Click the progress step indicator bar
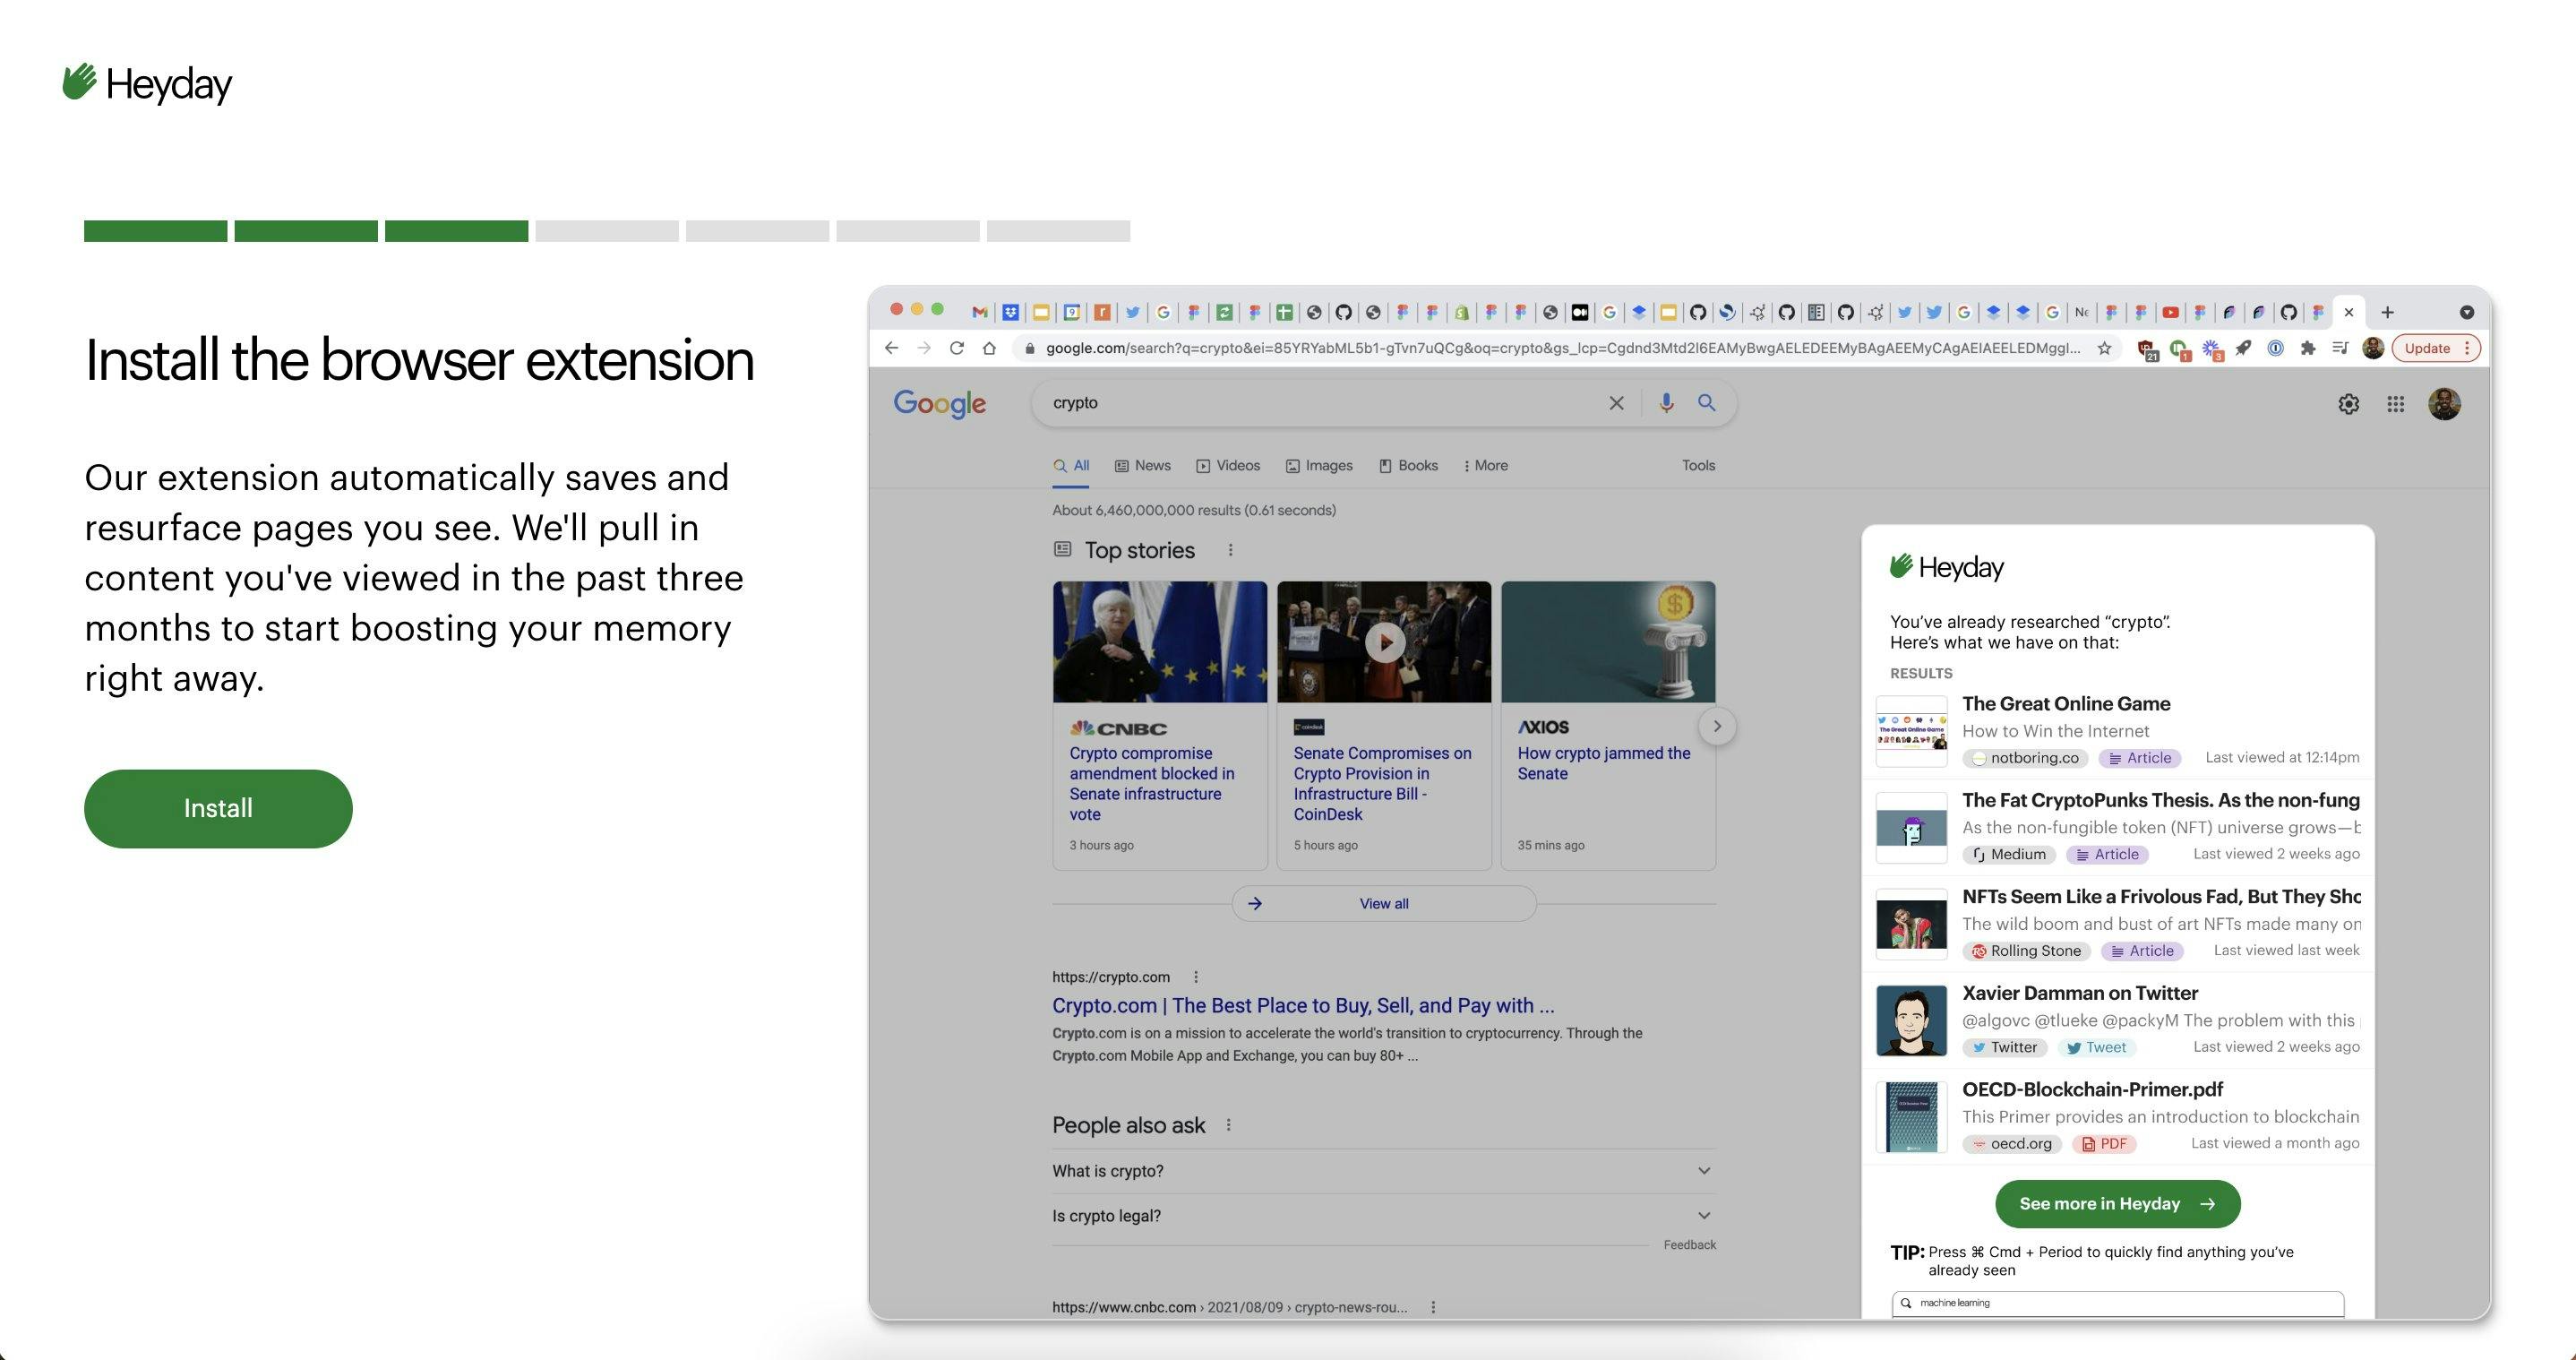The height and width of the screenshot is (1360, 2576). (x=608, y=228)
